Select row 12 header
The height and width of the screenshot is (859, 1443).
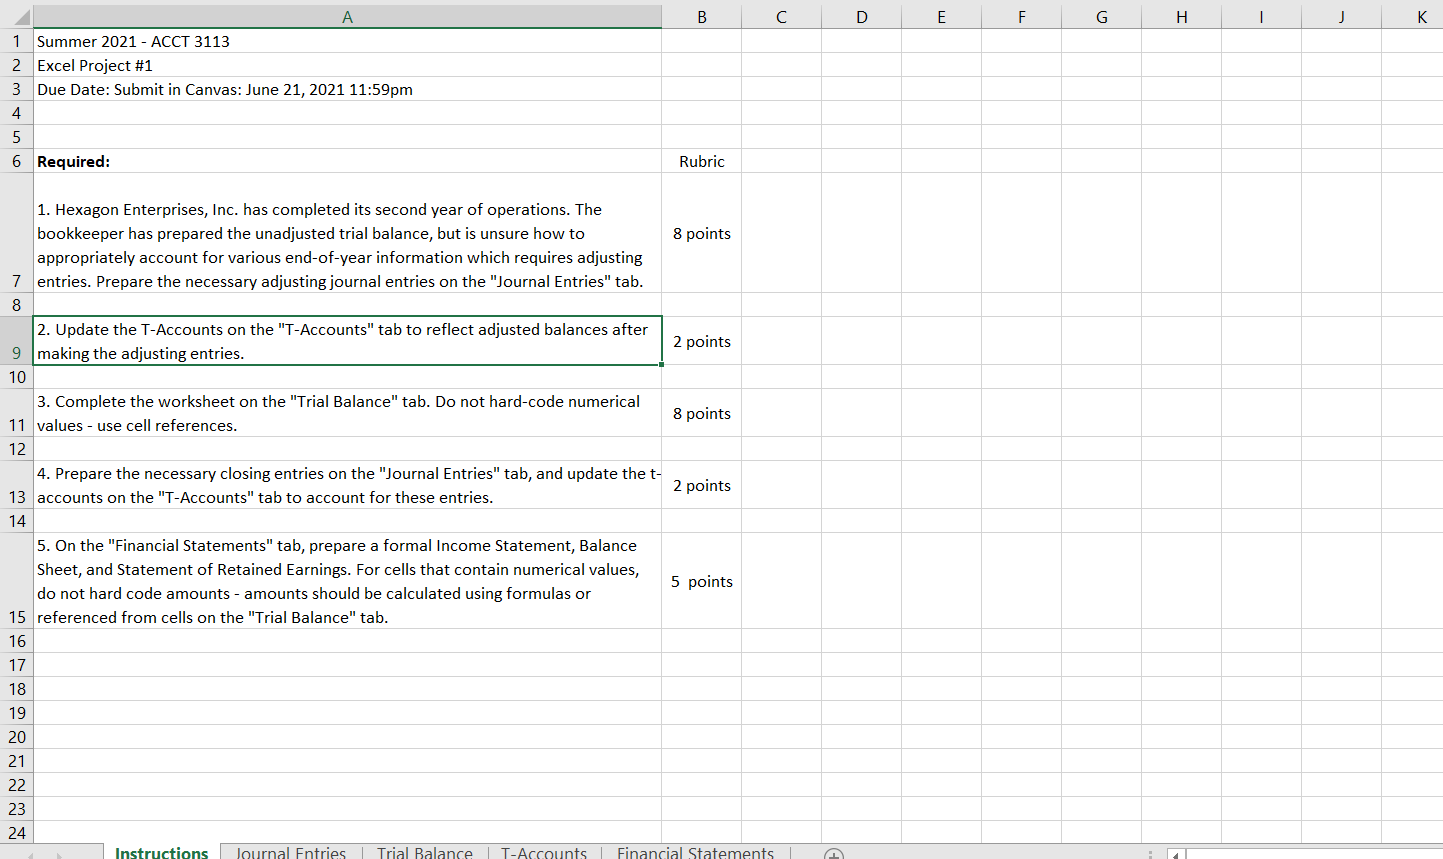pos(16,449)
